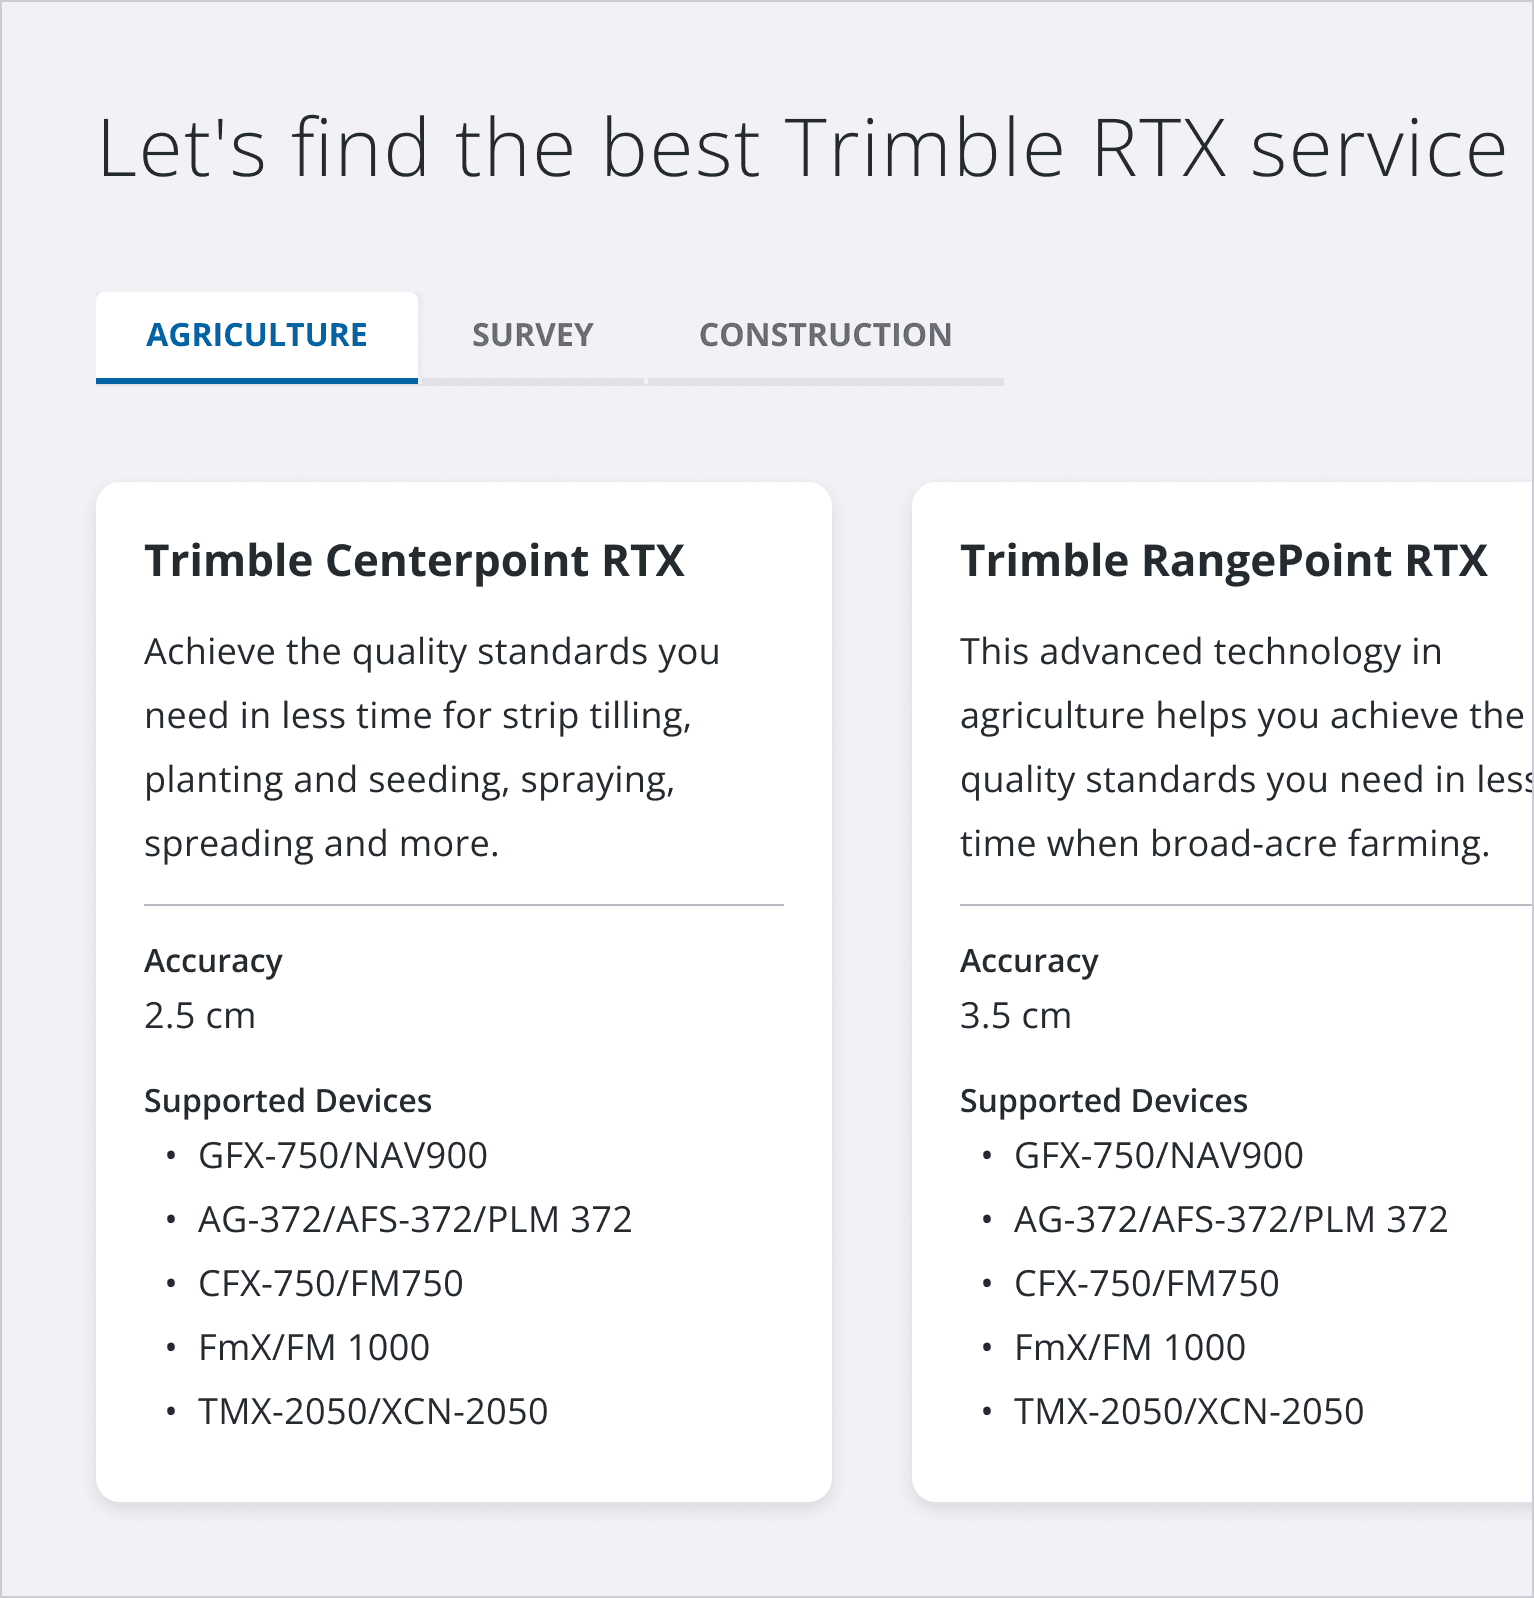
Task: Click Supported Devices label in Centerpoint card
Action: 288,1101
